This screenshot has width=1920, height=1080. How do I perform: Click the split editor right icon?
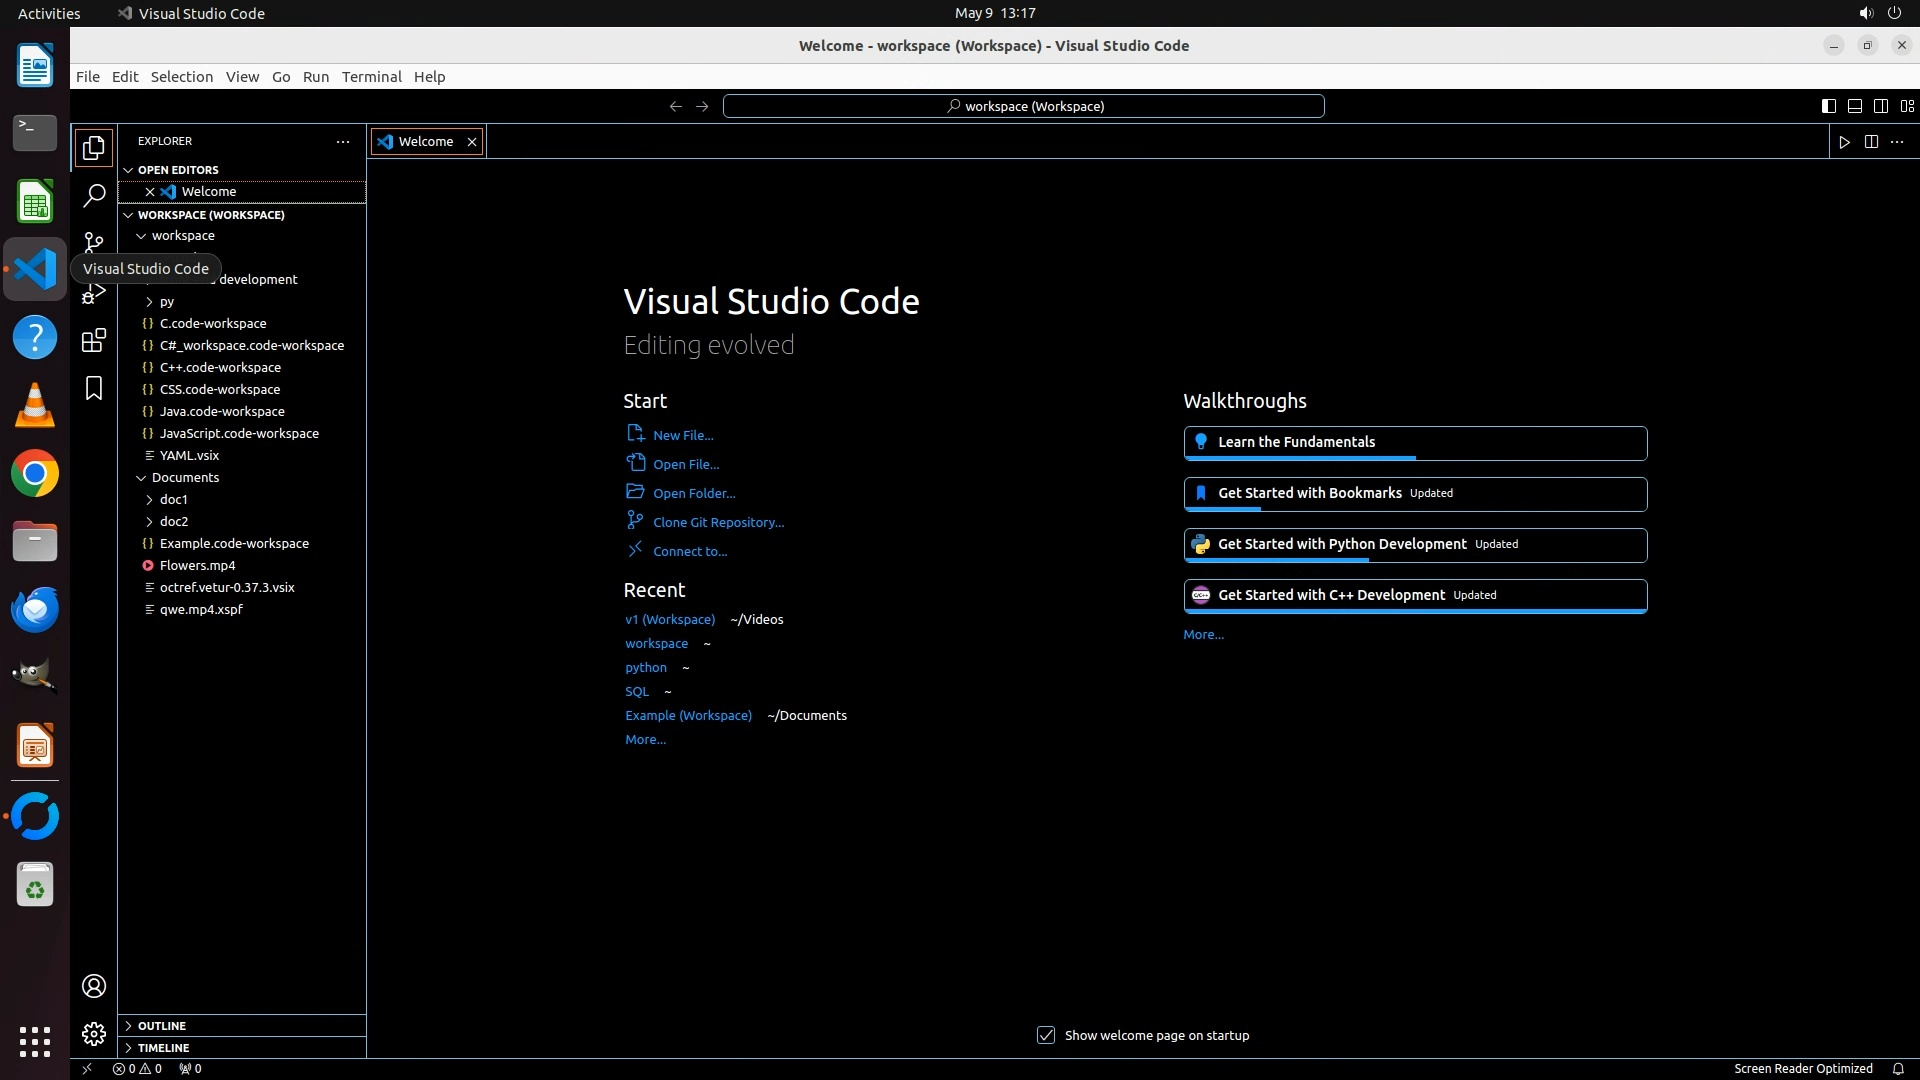1871,142
